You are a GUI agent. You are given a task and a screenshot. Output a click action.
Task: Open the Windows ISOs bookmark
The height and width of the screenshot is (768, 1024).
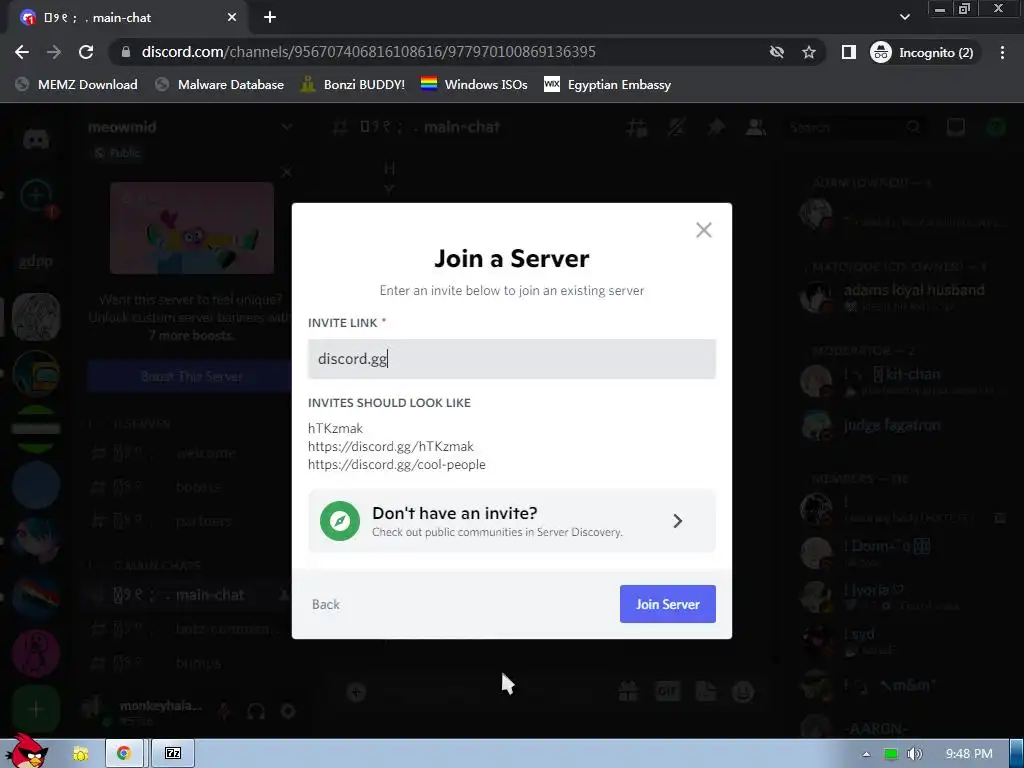[x=474, y=84]
